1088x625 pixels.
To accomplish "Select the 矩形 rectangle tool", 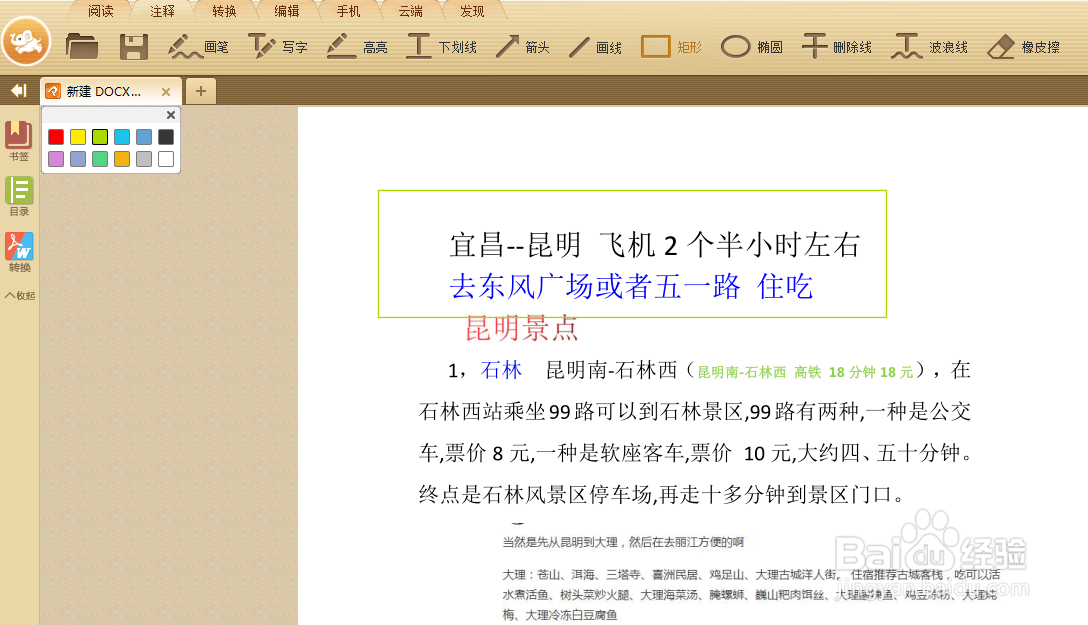I will (x=671, y=46).
